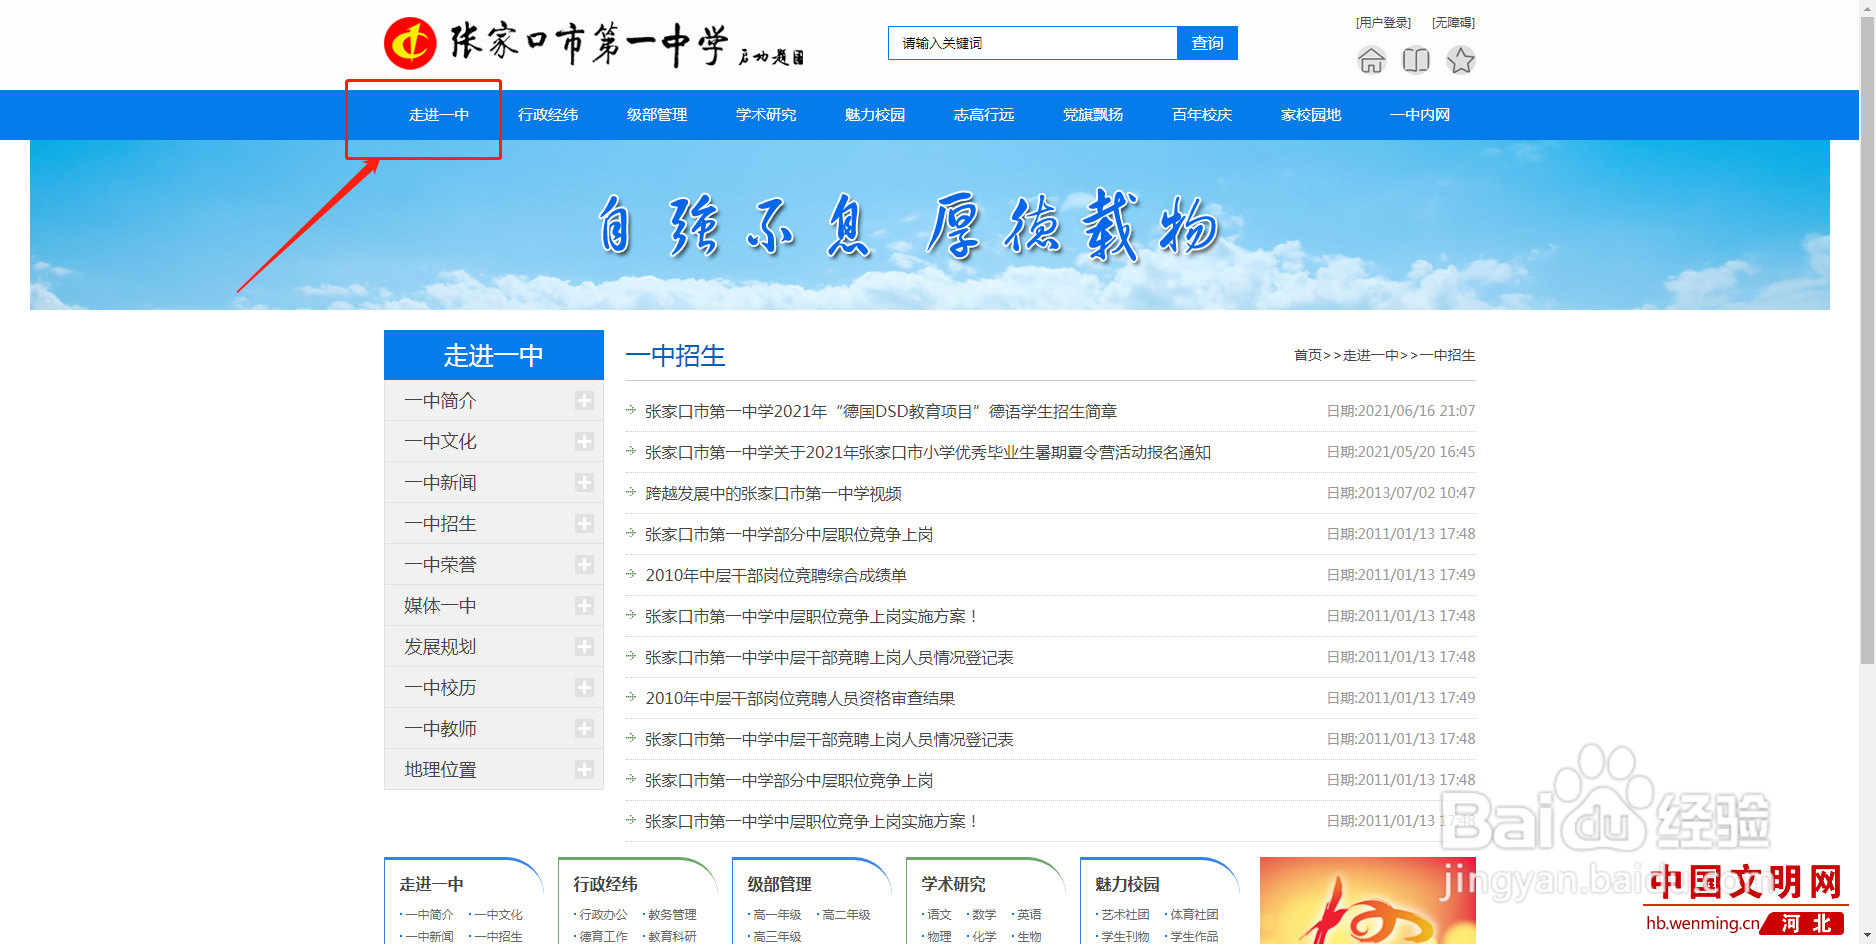Click 首页 in the breadcrumb trail
This screenshot has height=944, width=1876.
[x=1307, y=355]
